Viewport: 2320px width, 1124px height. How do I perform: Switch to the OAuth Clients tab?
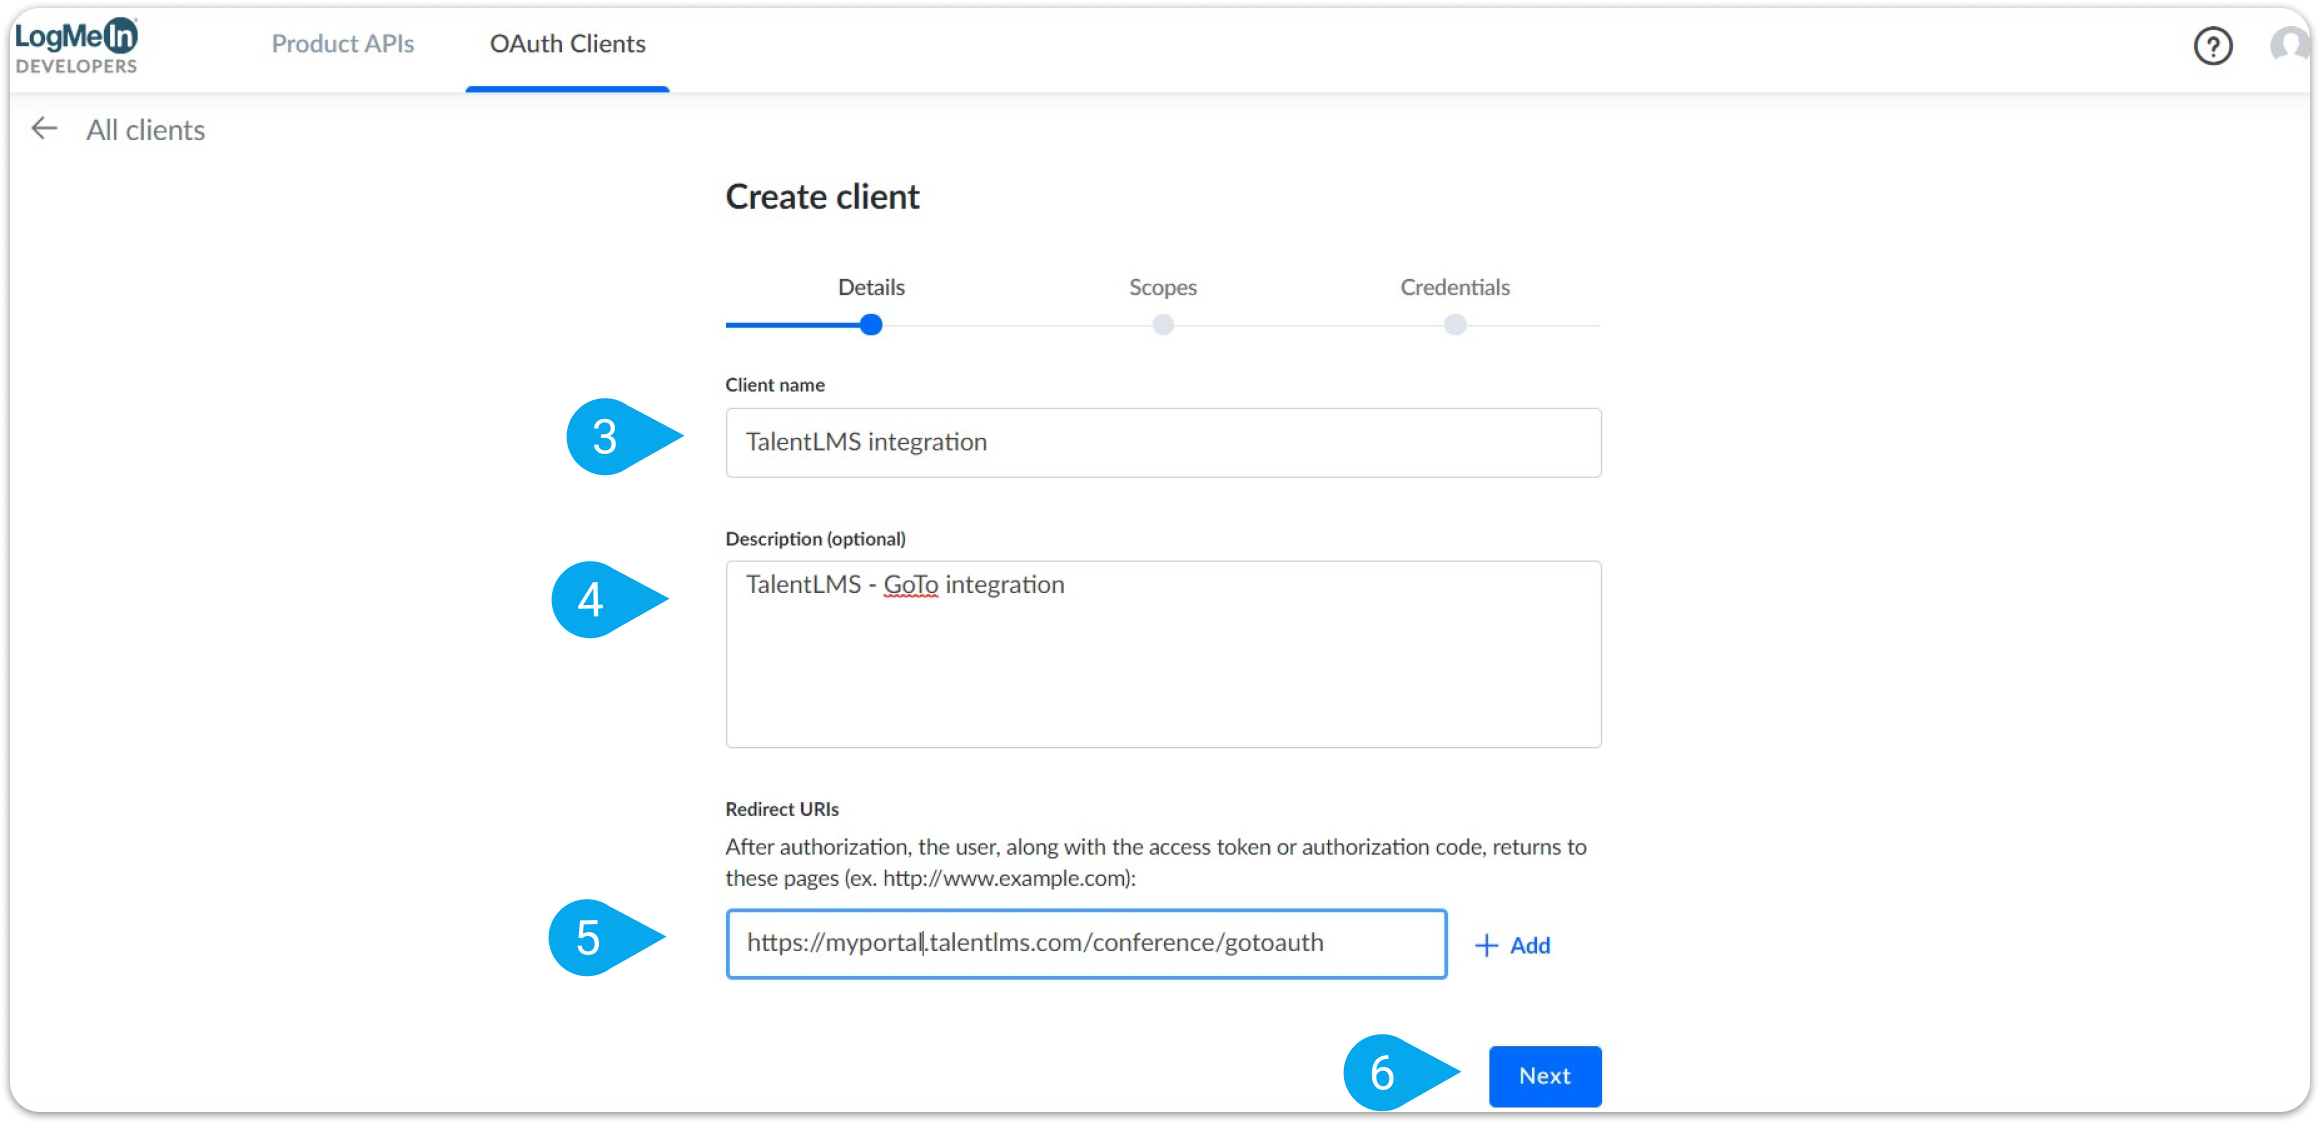point(567,44)
